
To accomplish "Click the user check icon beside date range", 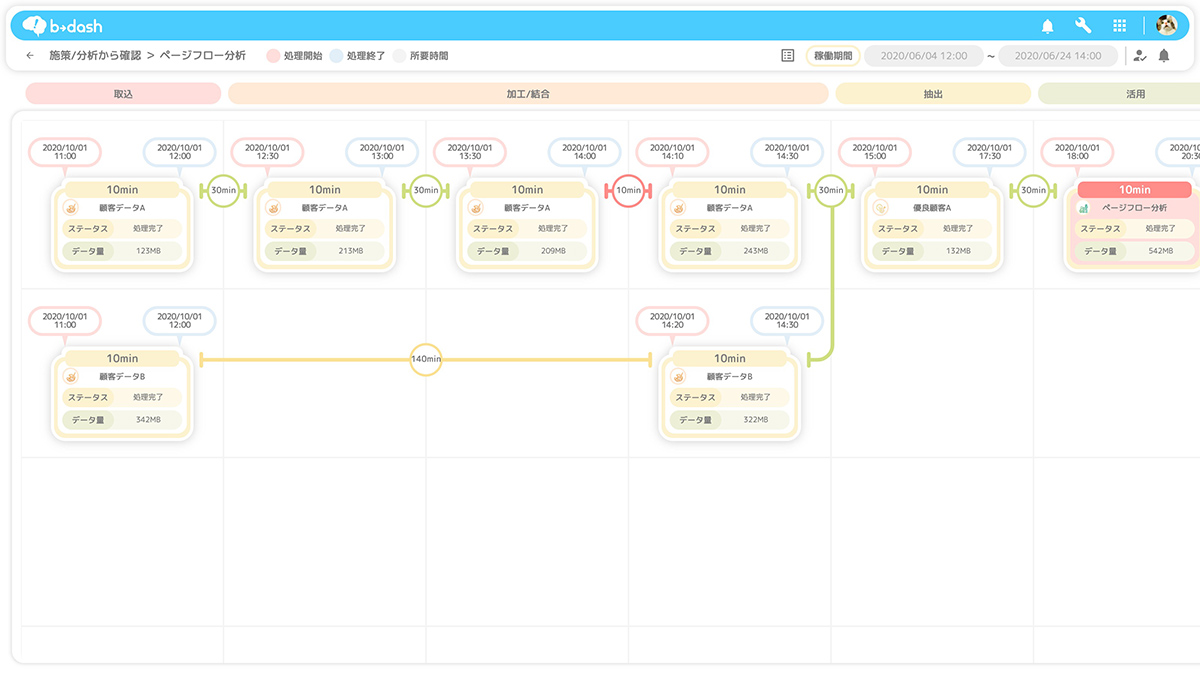I will tap(1140, 56).
